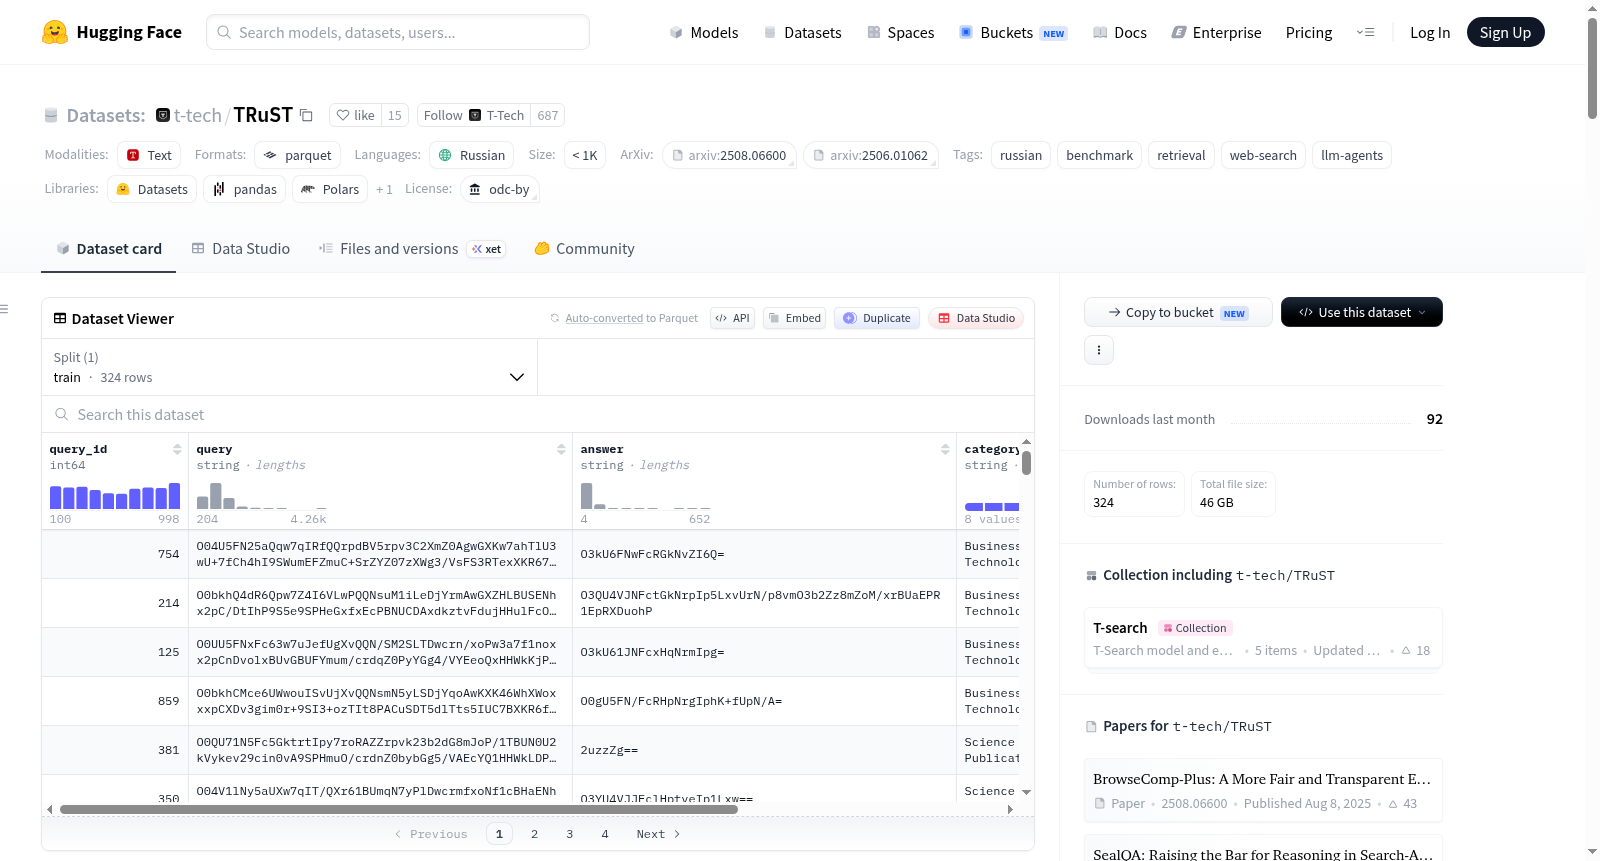The width and height of the screenshot is (1600, 861).
Task: Click the Log In link
Action: tap(1430, 32)
